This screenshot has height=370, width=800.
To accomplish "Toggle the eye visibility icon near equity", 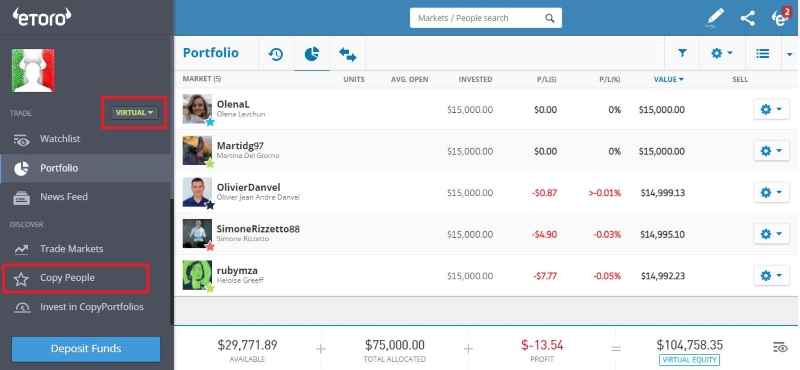I will [781, 348].
